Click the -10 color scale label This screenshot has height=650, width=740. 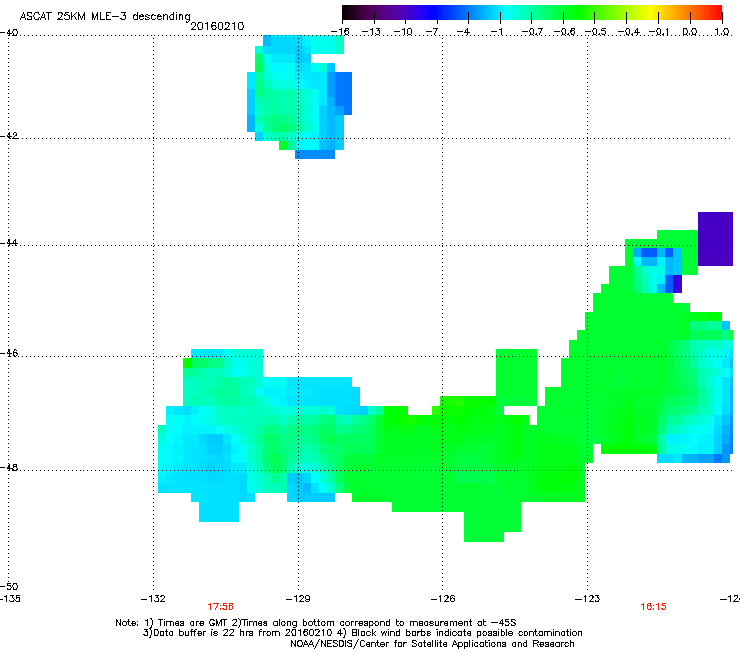(x=403, y=32)
